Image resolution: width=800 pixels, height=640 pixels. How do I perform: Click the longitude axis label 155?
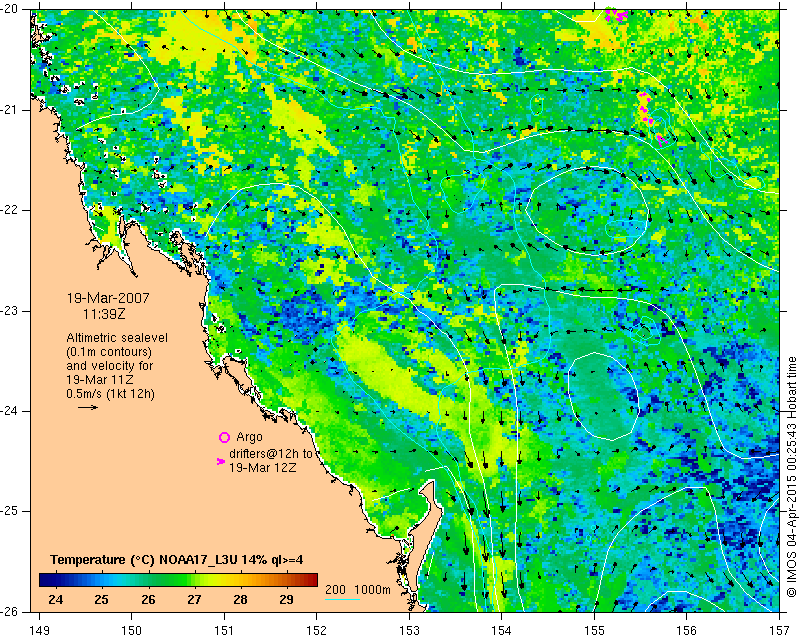(x=594, y=630)
